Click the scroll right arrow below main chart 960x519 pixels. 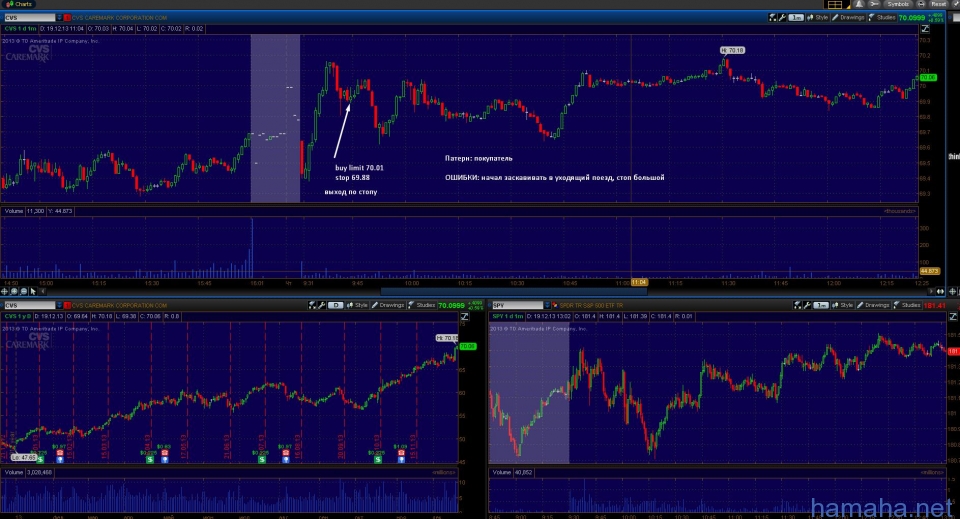(931, 291)
